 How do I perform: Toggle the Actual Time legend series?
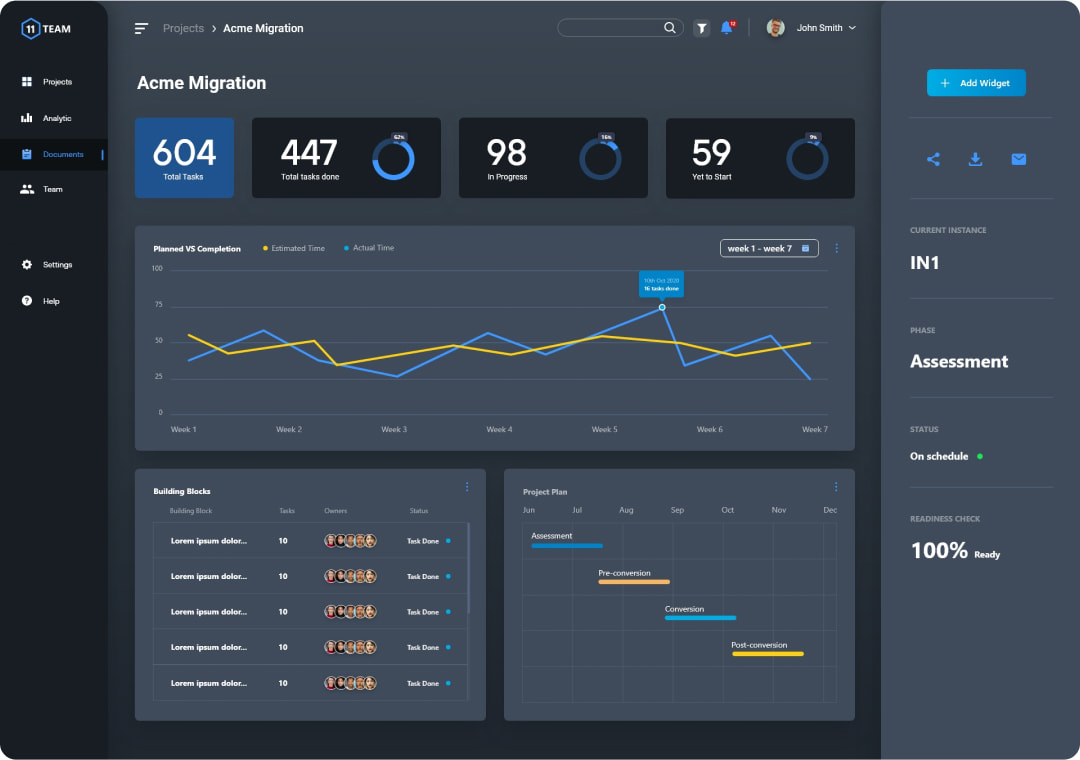click(x=372, y=248)
